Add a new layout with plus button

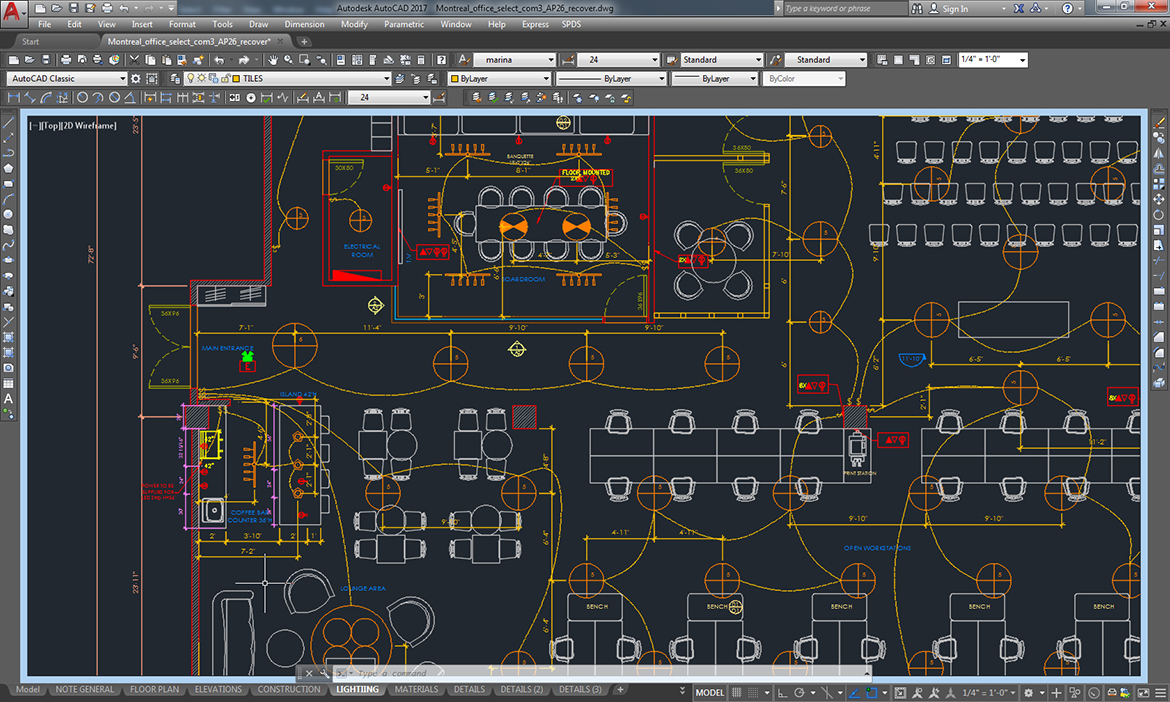pos(620,689)
